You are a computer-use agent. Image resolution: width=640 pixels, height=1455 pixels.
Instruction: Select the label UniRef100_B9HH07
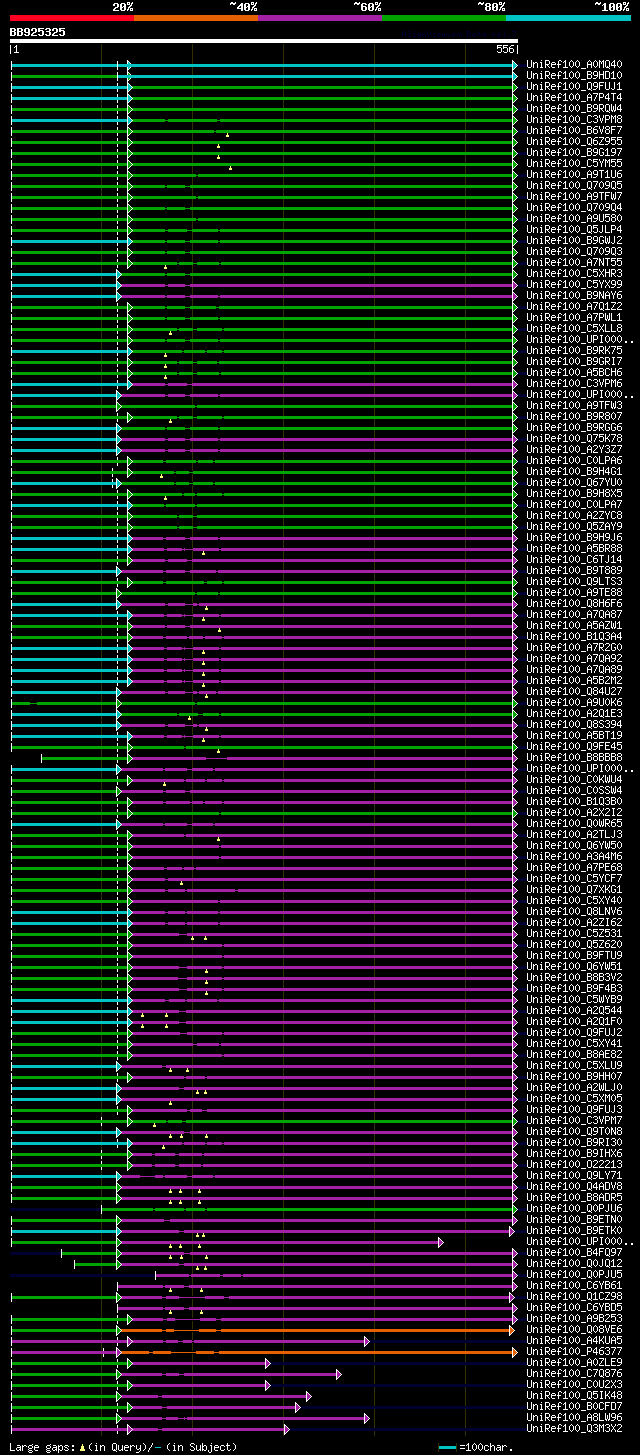coord(574,1076)
